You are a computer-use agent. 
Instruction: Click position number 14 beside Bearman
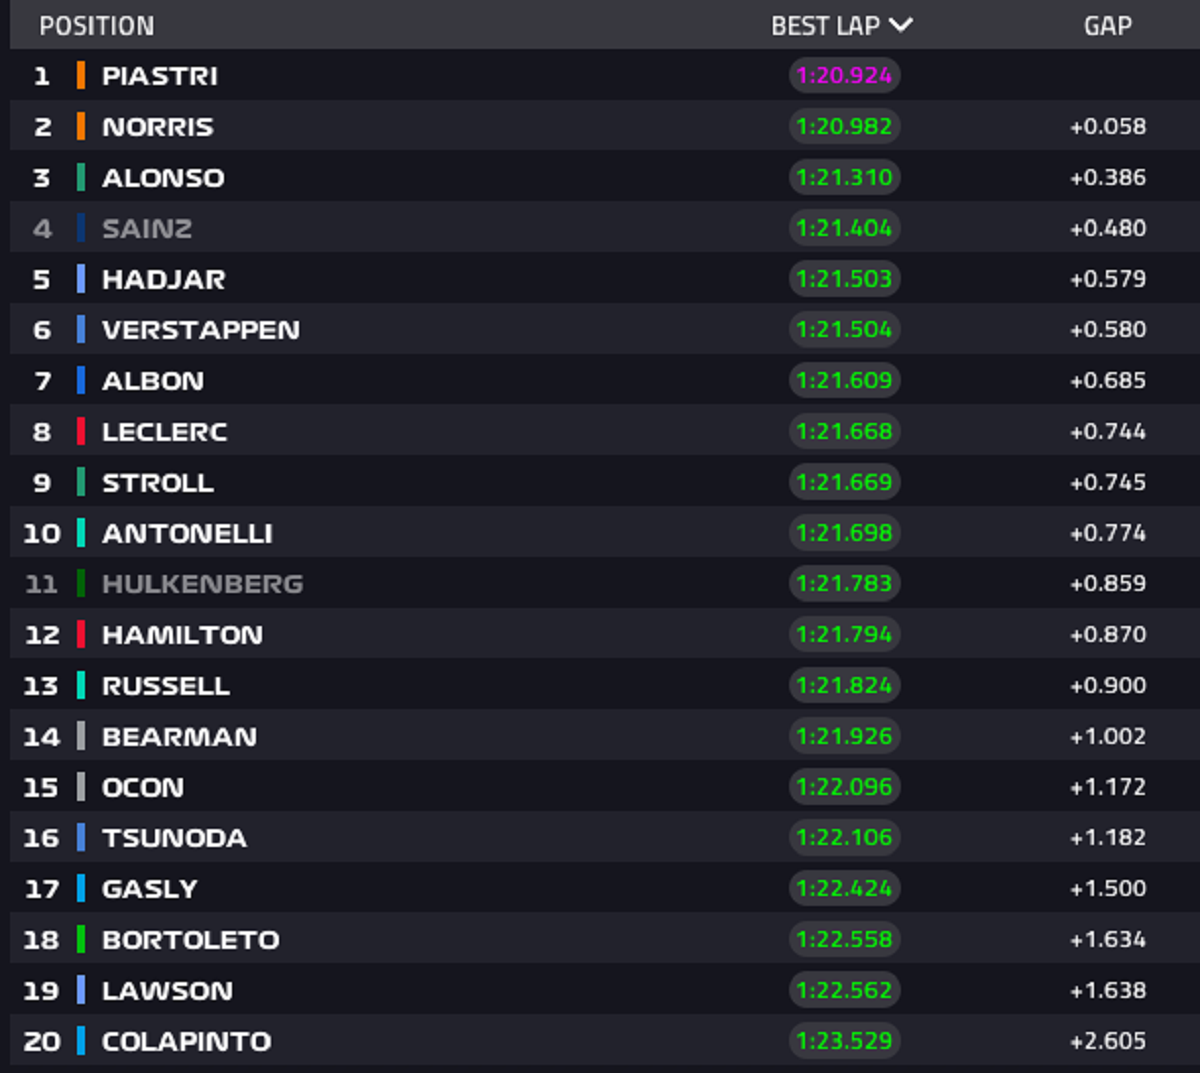click(x=41, y=737)
